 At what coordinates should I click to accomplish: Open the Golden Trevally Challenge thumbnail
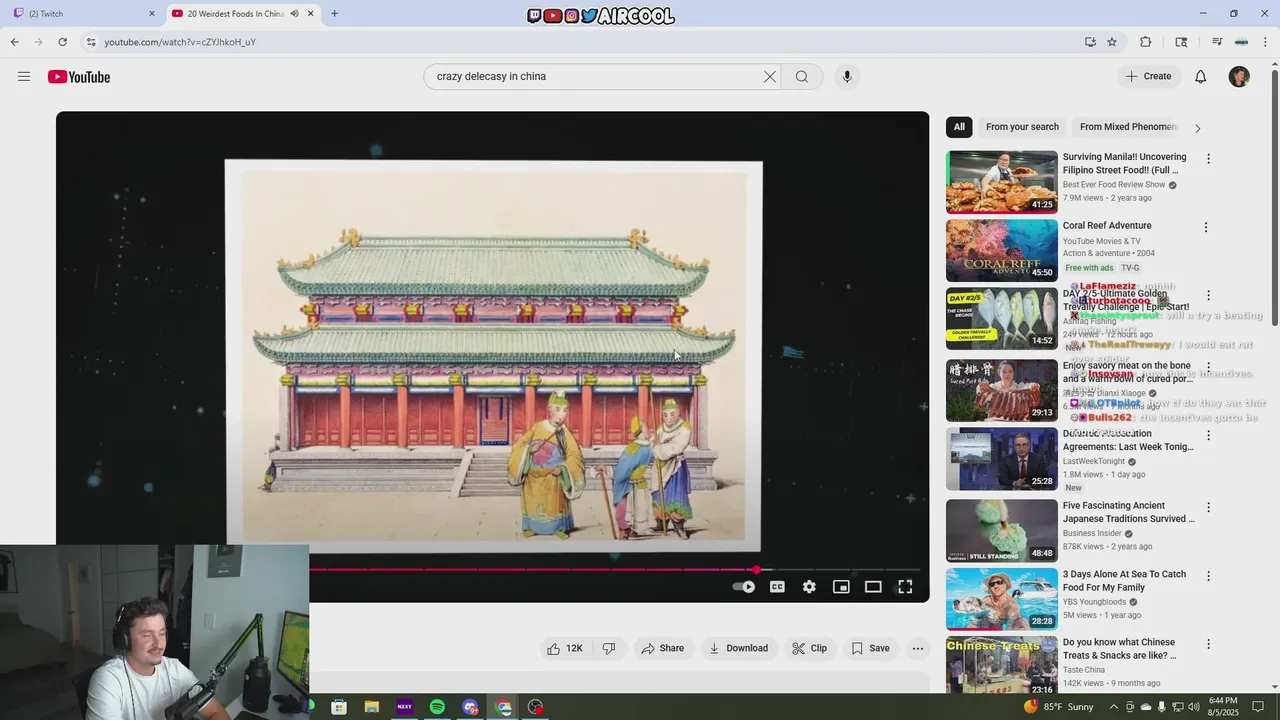click(x=1002, y=318)
